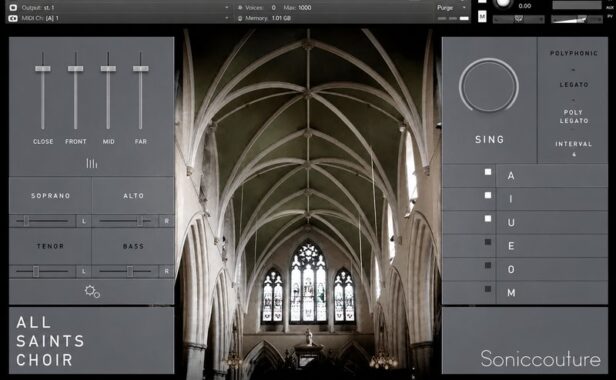Toggle the I vowel checkbox
This screenshot has height=380, width=616.
(x=488, y=195)
